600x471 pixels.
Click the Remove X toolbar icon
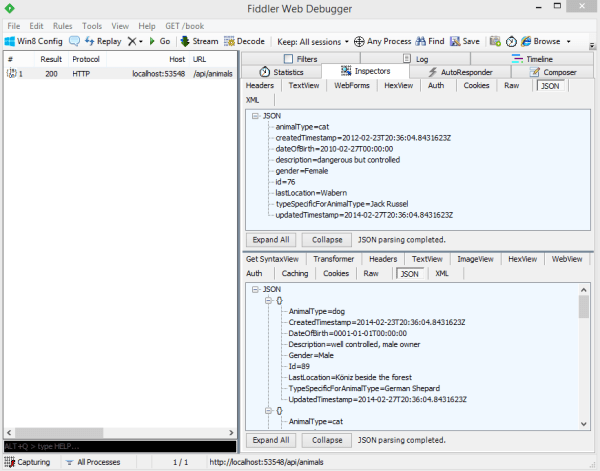click(x=132, y=41)
